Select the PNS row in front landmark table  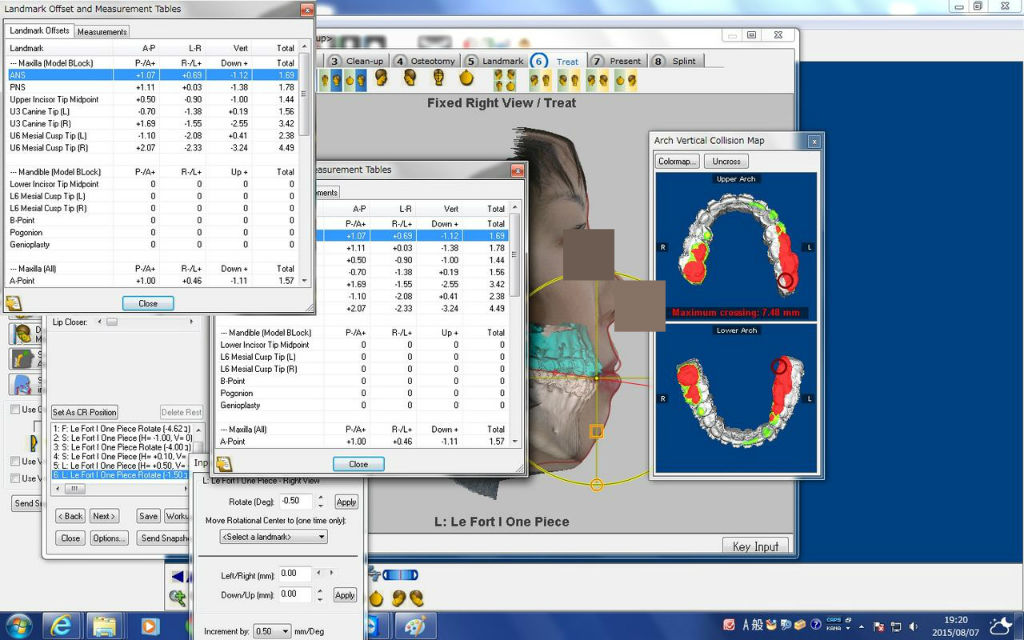coord(152,87)
